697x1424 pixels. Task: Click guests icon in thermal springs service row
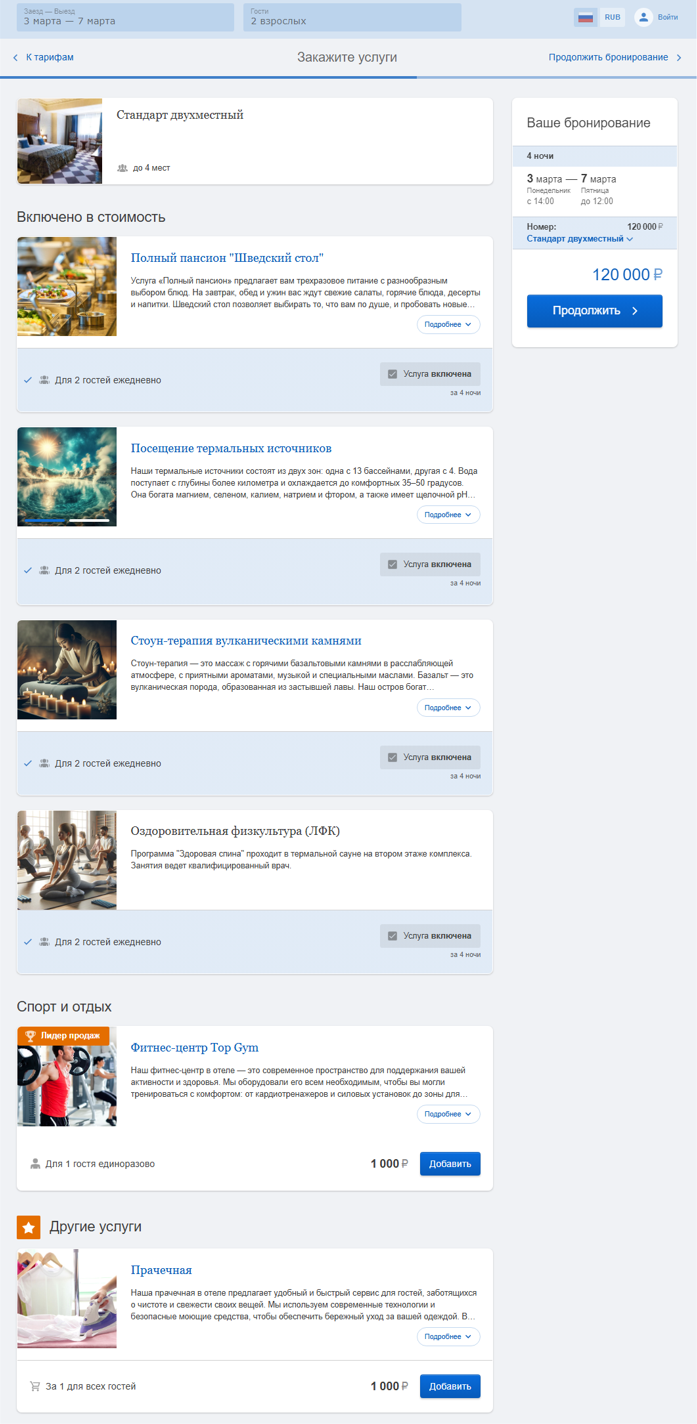tap(44, 571)
